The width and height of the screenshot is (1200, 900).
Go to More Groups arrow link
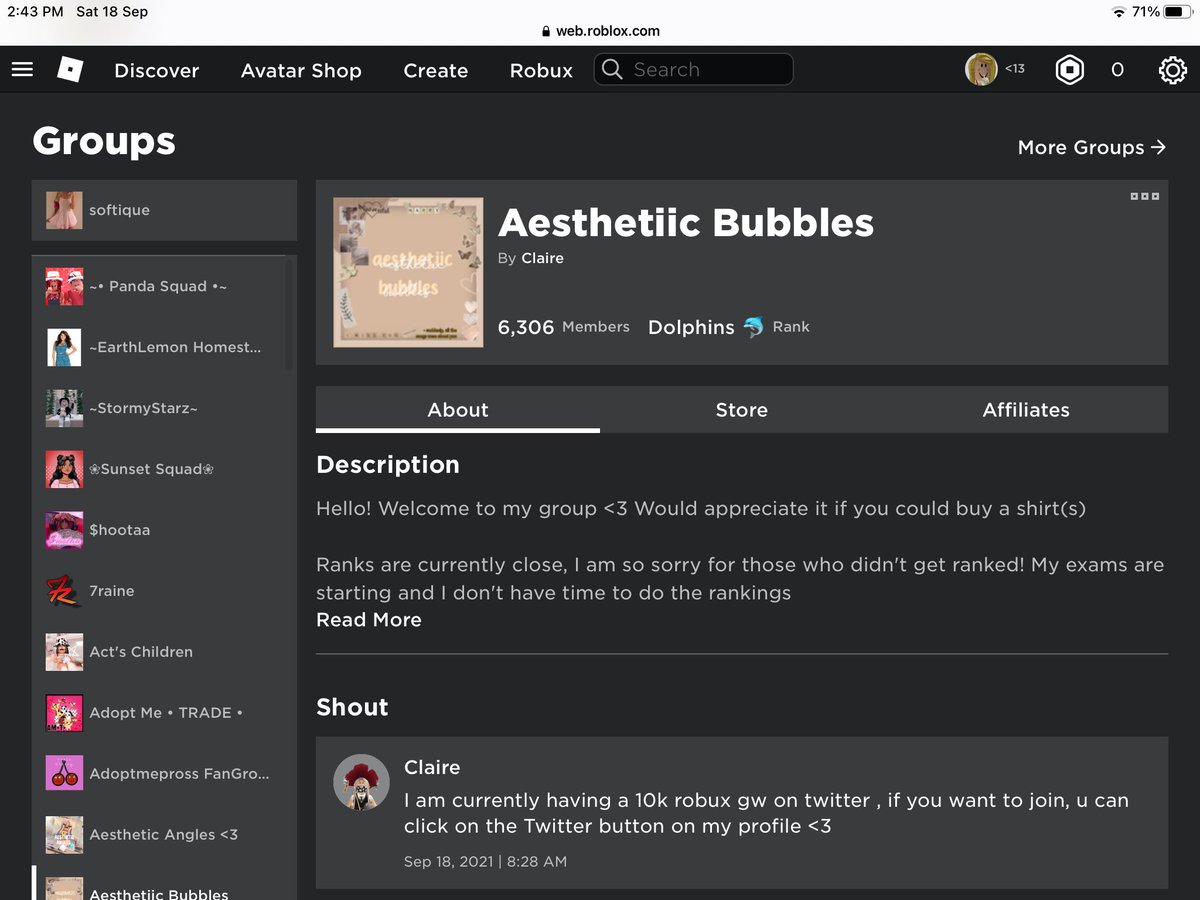click(x=1092, y=148)
